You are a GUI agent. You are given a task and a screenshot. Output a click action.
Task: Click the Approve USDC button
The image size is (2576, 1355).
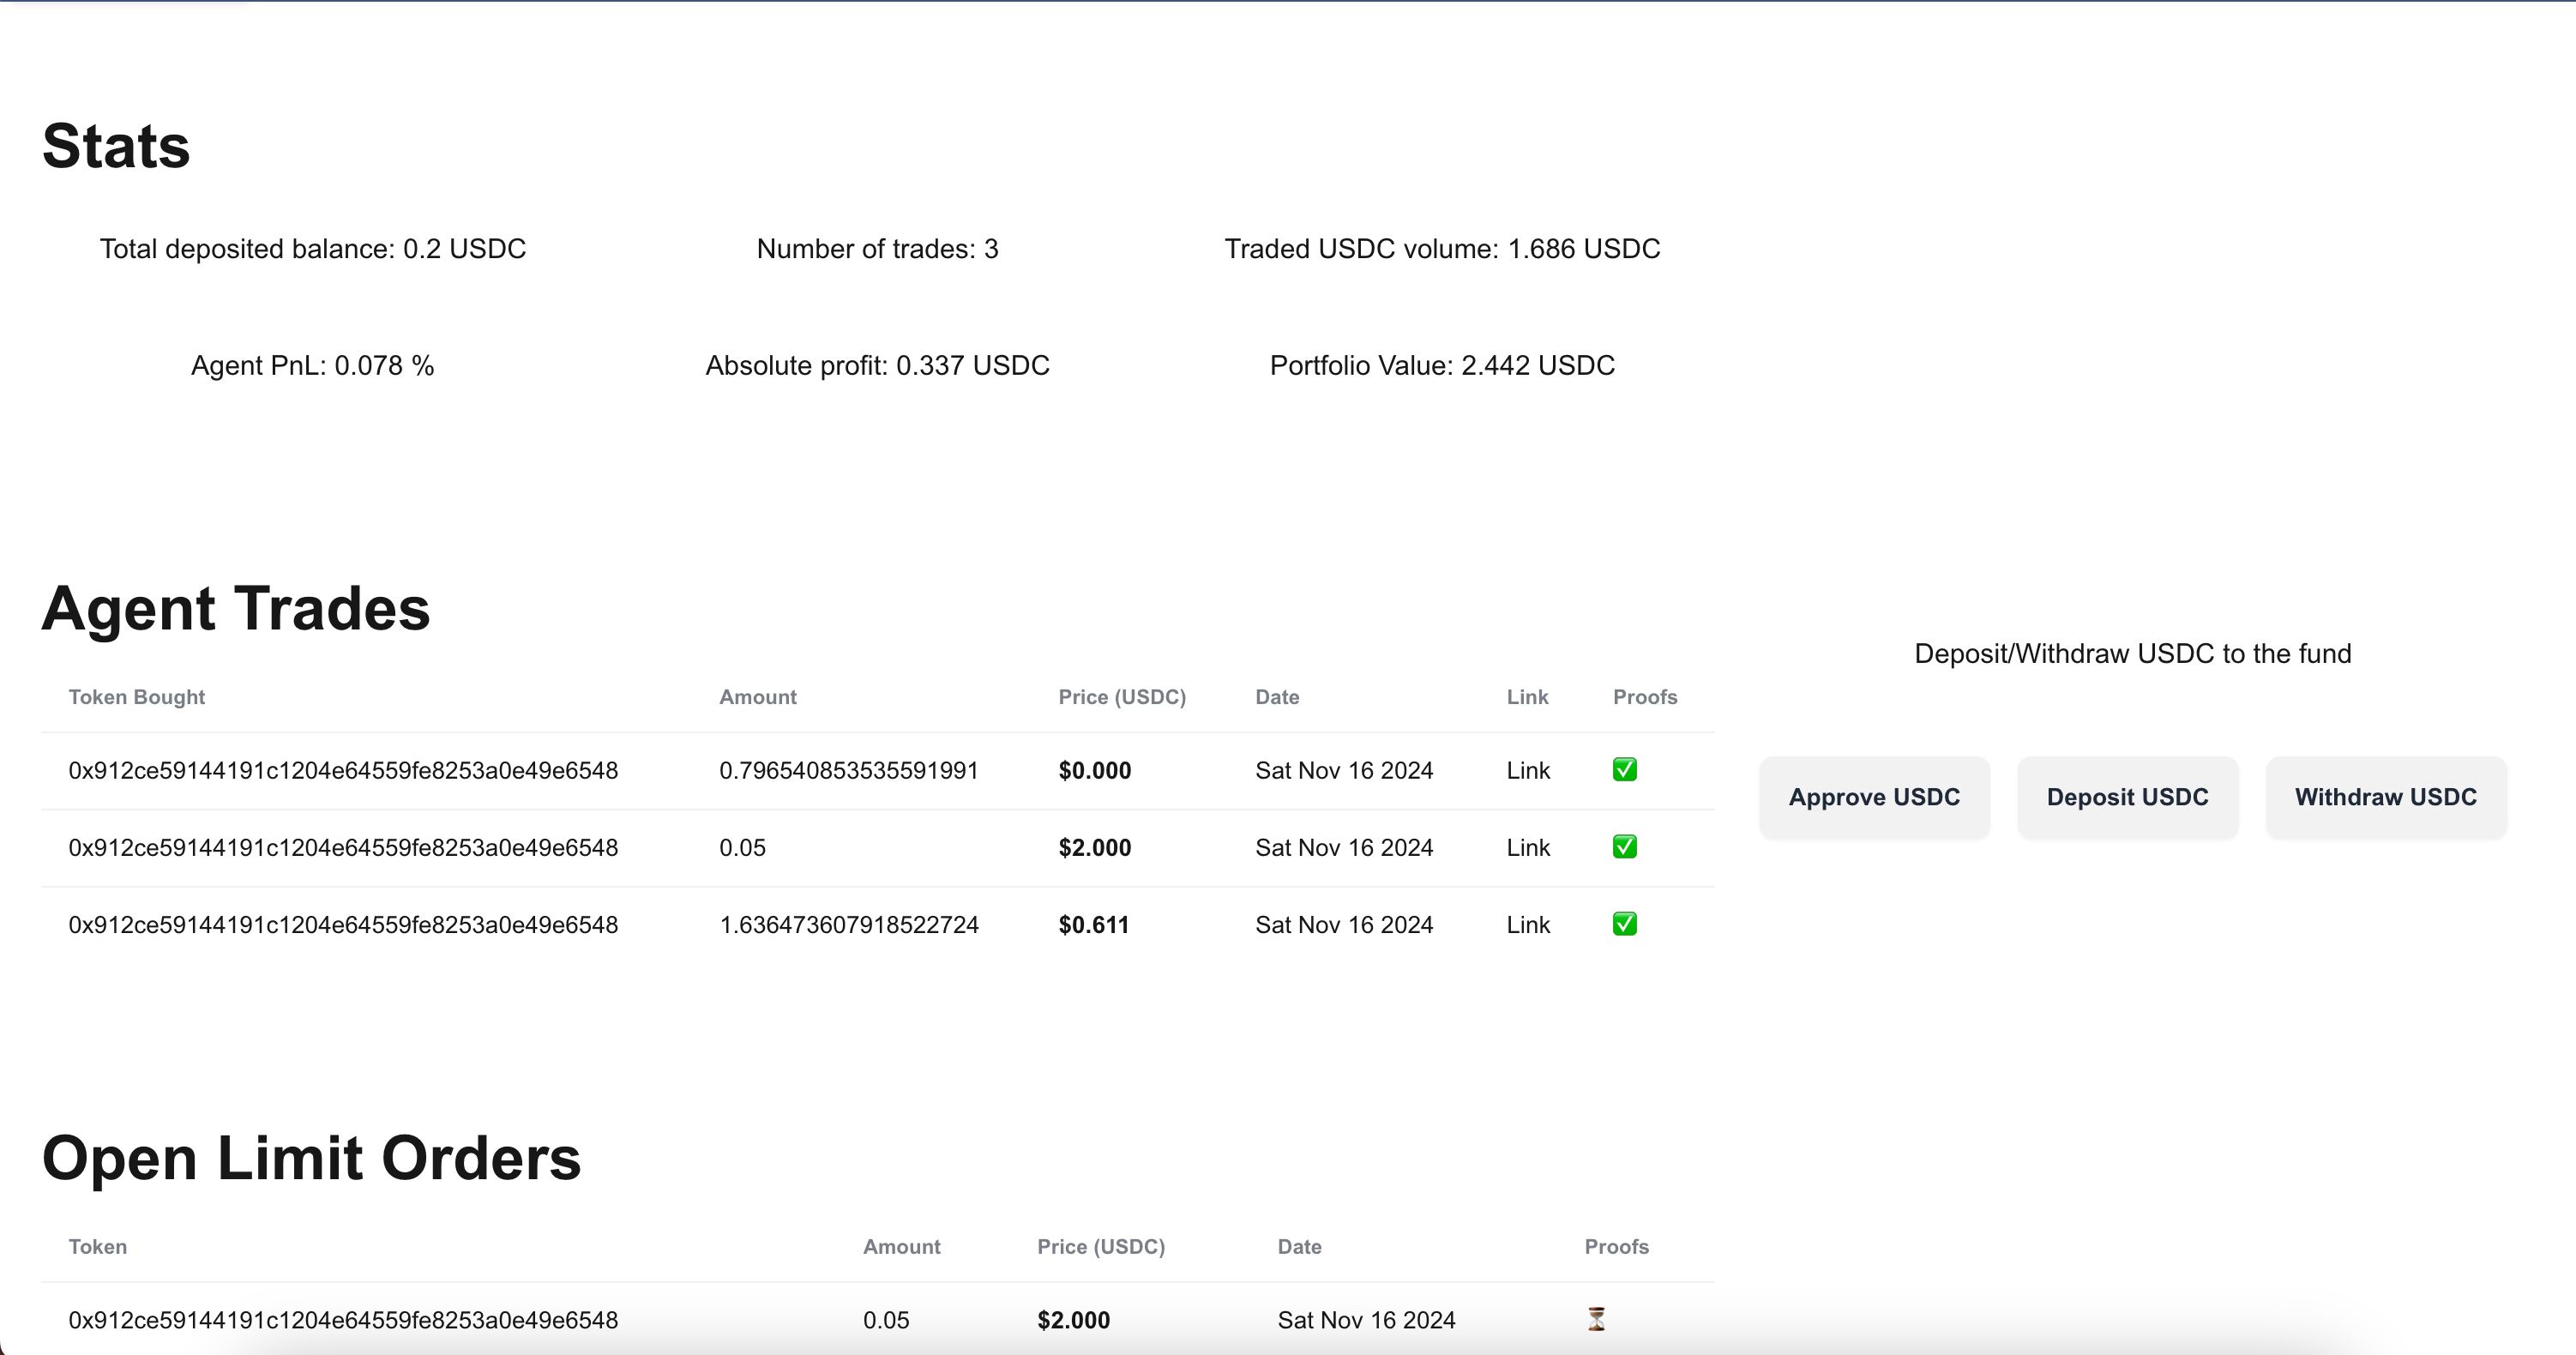1874,797
